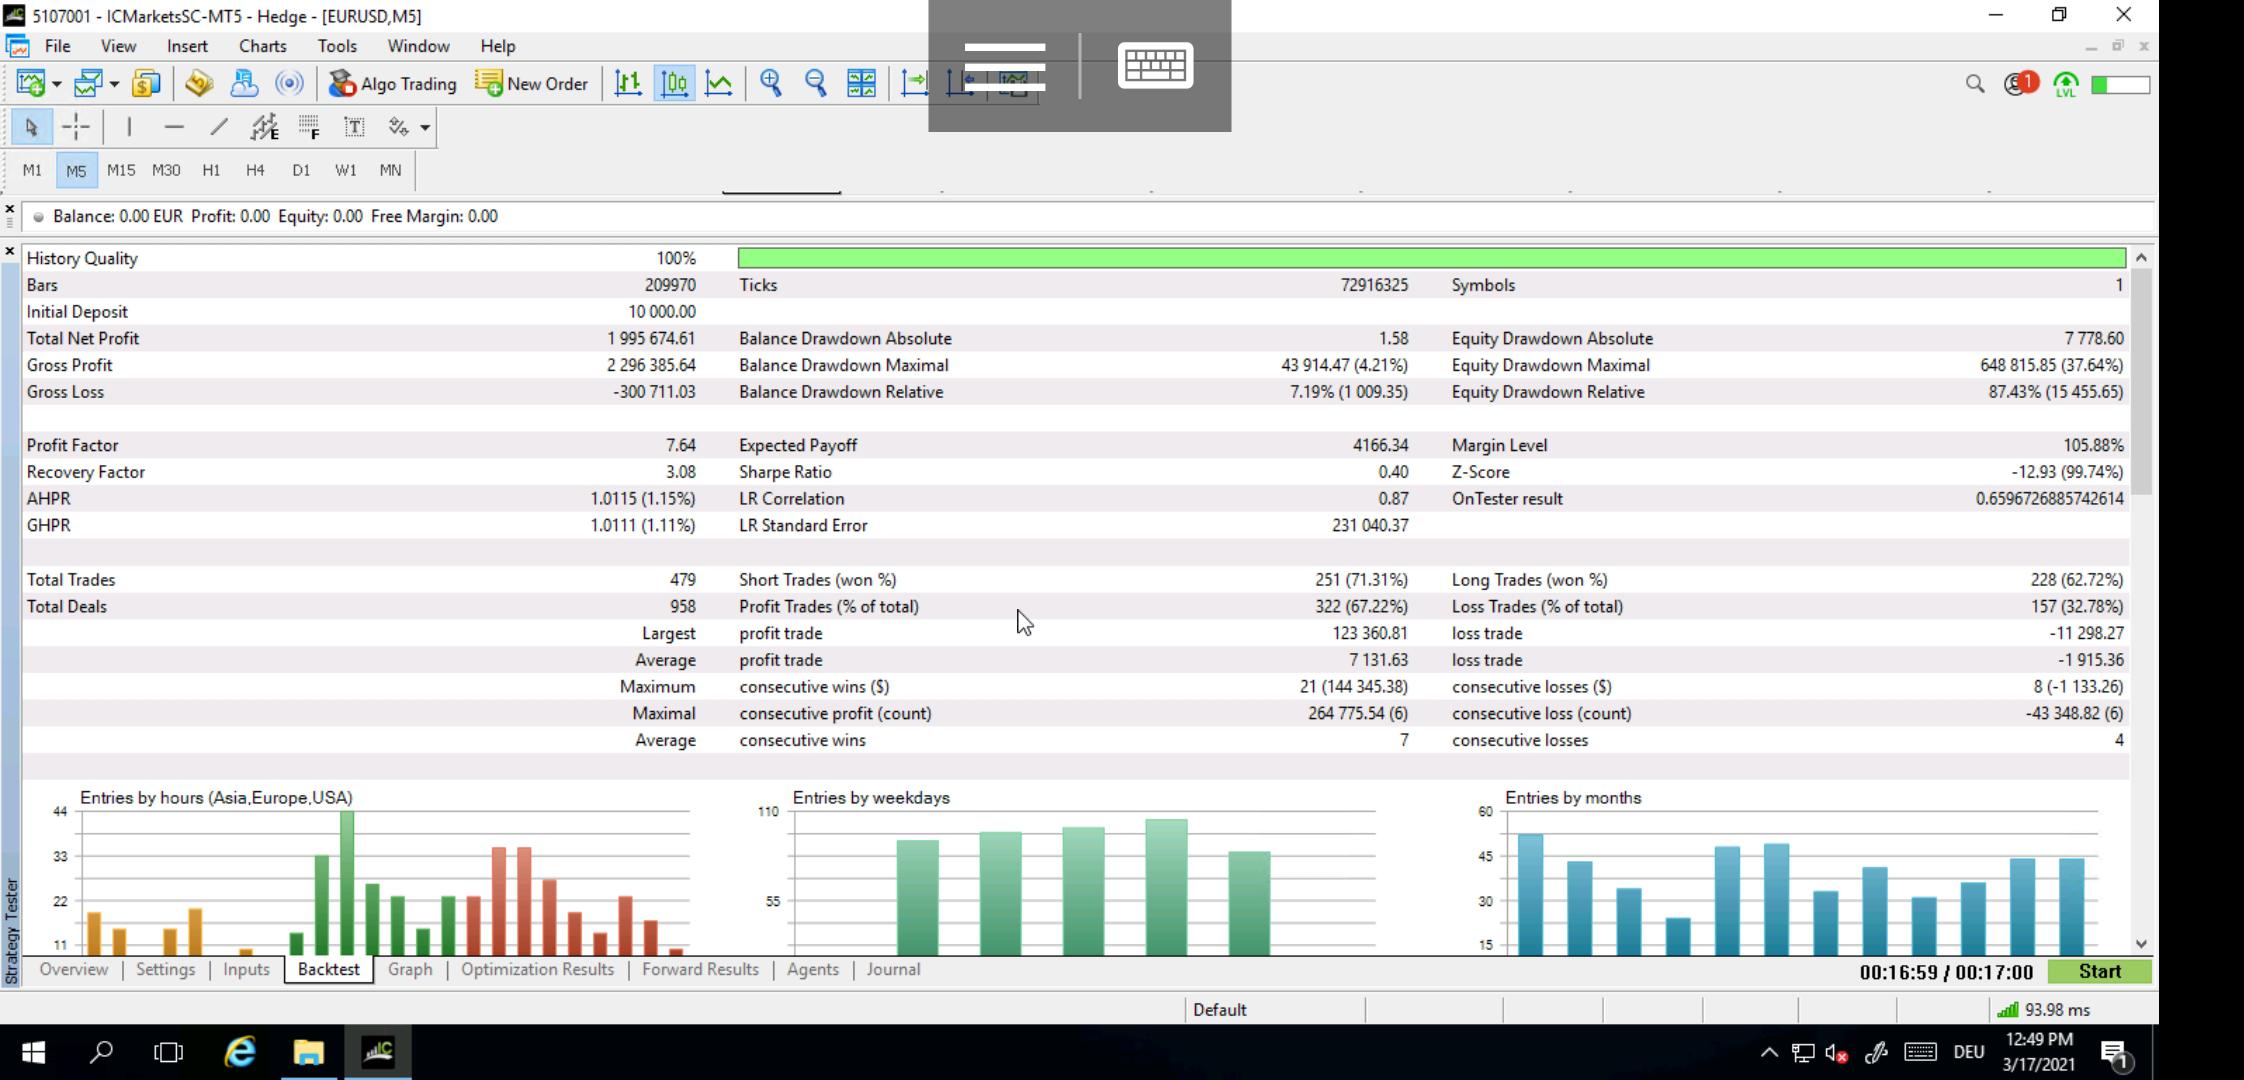Image resolution: width=2244 pixels, height=1080 pixels.
Task: Show hidden system tray icons
Action: (x=1769, y=1052)
